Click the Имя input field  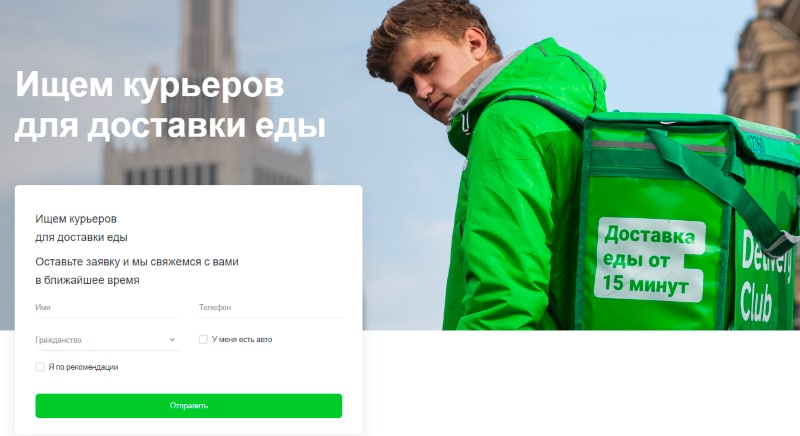(x=107, y=308)
